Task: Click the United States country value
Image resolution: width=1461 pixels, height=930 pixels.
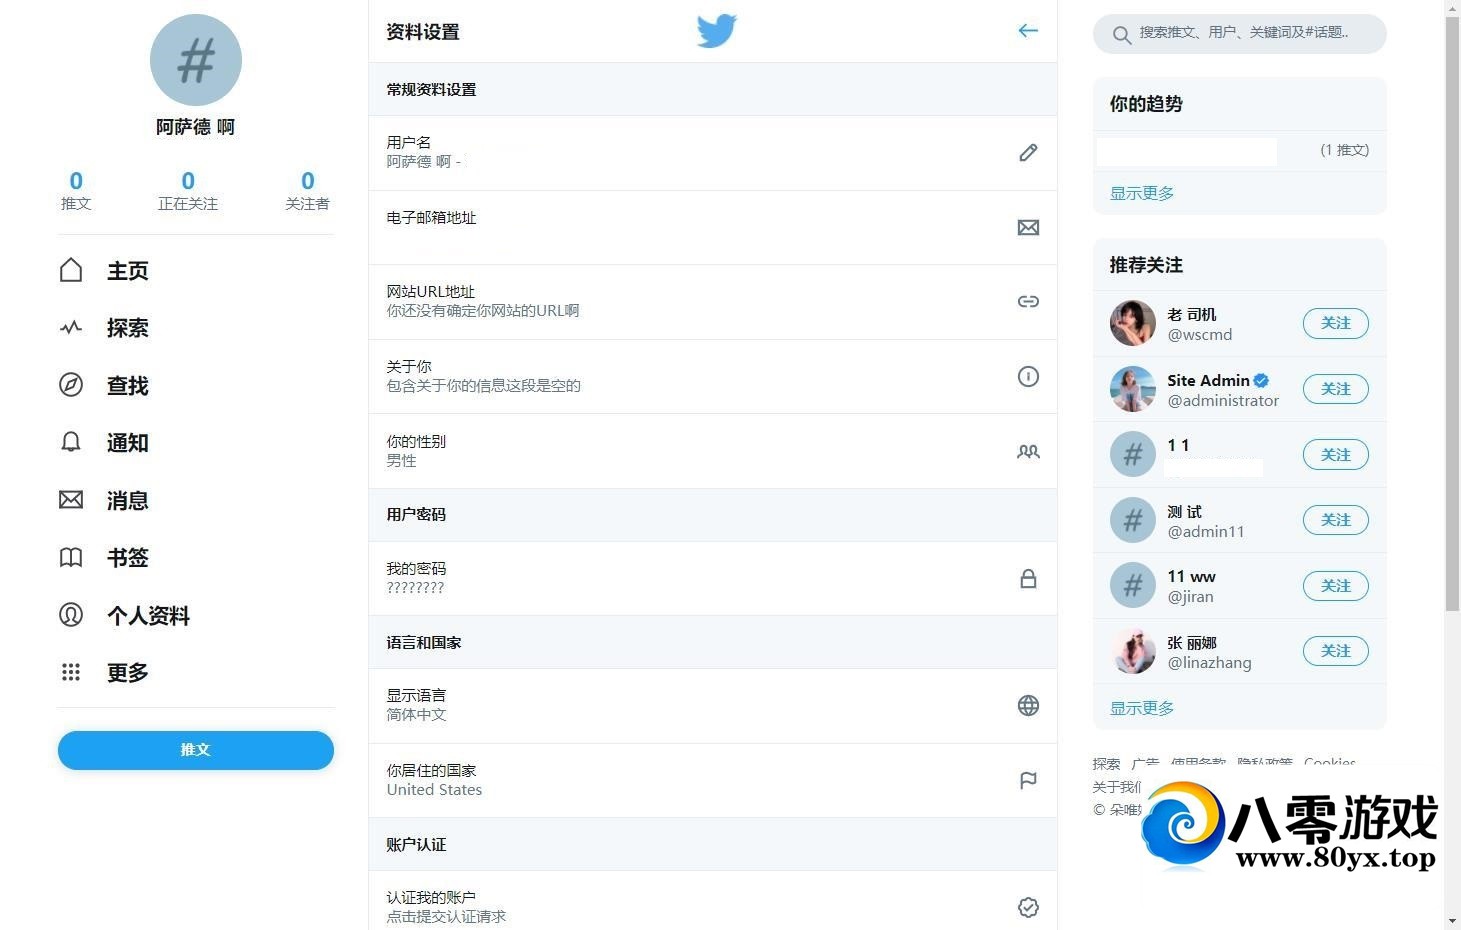Action: 435,790
